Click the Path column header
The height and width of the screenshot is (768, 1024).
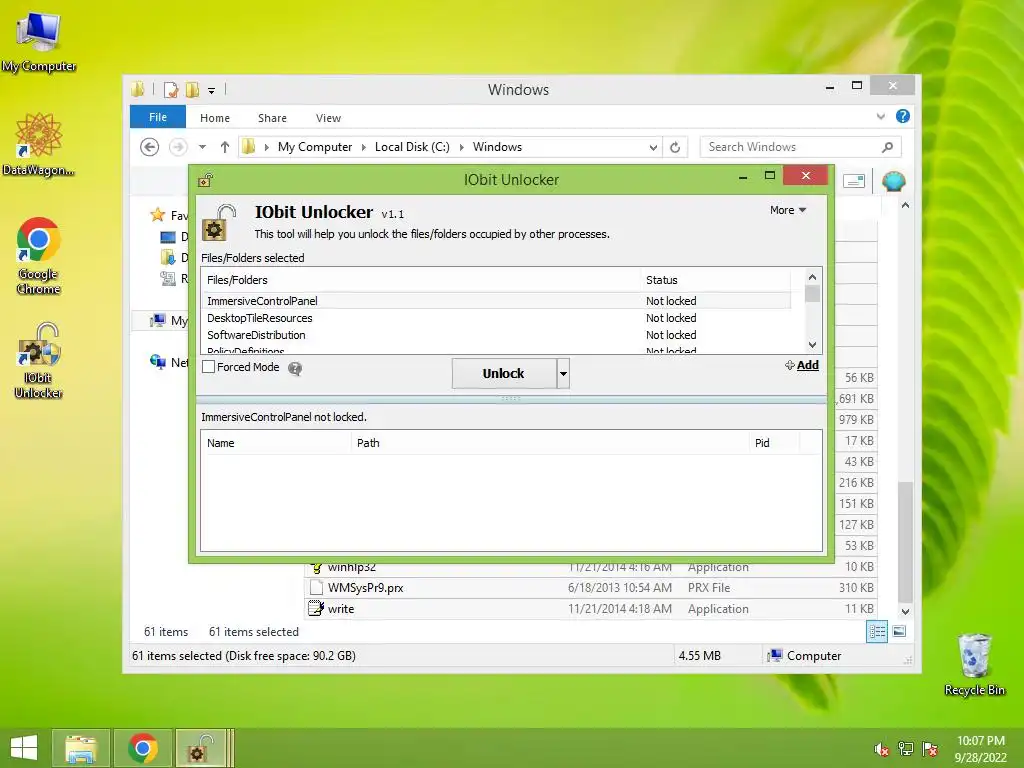click(x=550, y=443)
